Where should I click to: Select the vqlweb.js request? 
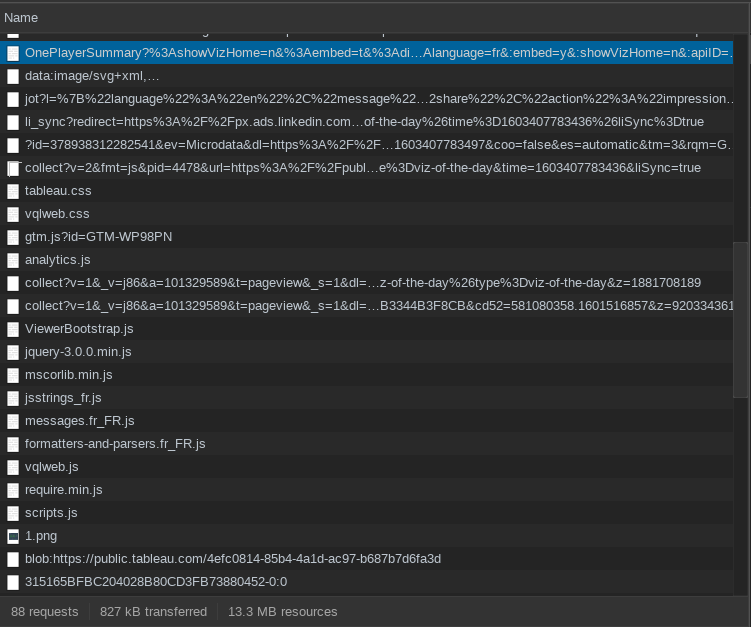(x=366, y=467)
